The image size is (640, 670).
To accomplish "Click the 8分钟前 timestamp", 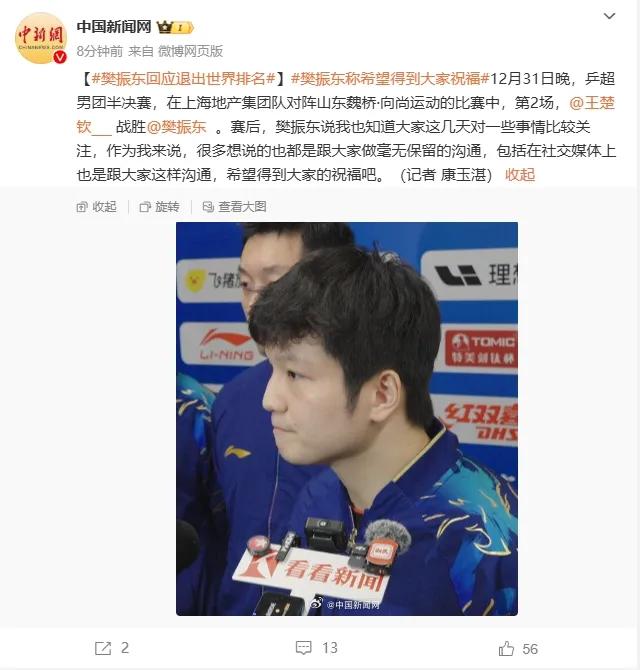I will pyautogui.click(x=100, y=51).
